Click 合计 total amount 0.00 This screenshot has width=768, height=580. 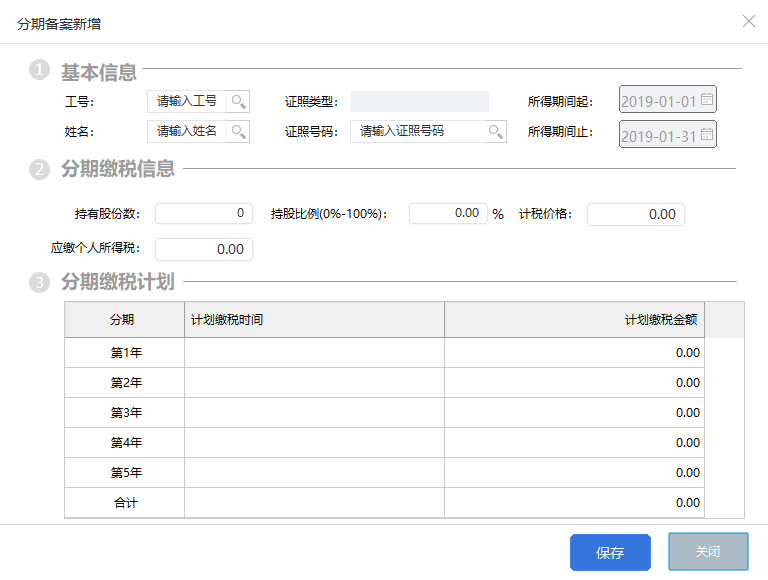(575, 503)
